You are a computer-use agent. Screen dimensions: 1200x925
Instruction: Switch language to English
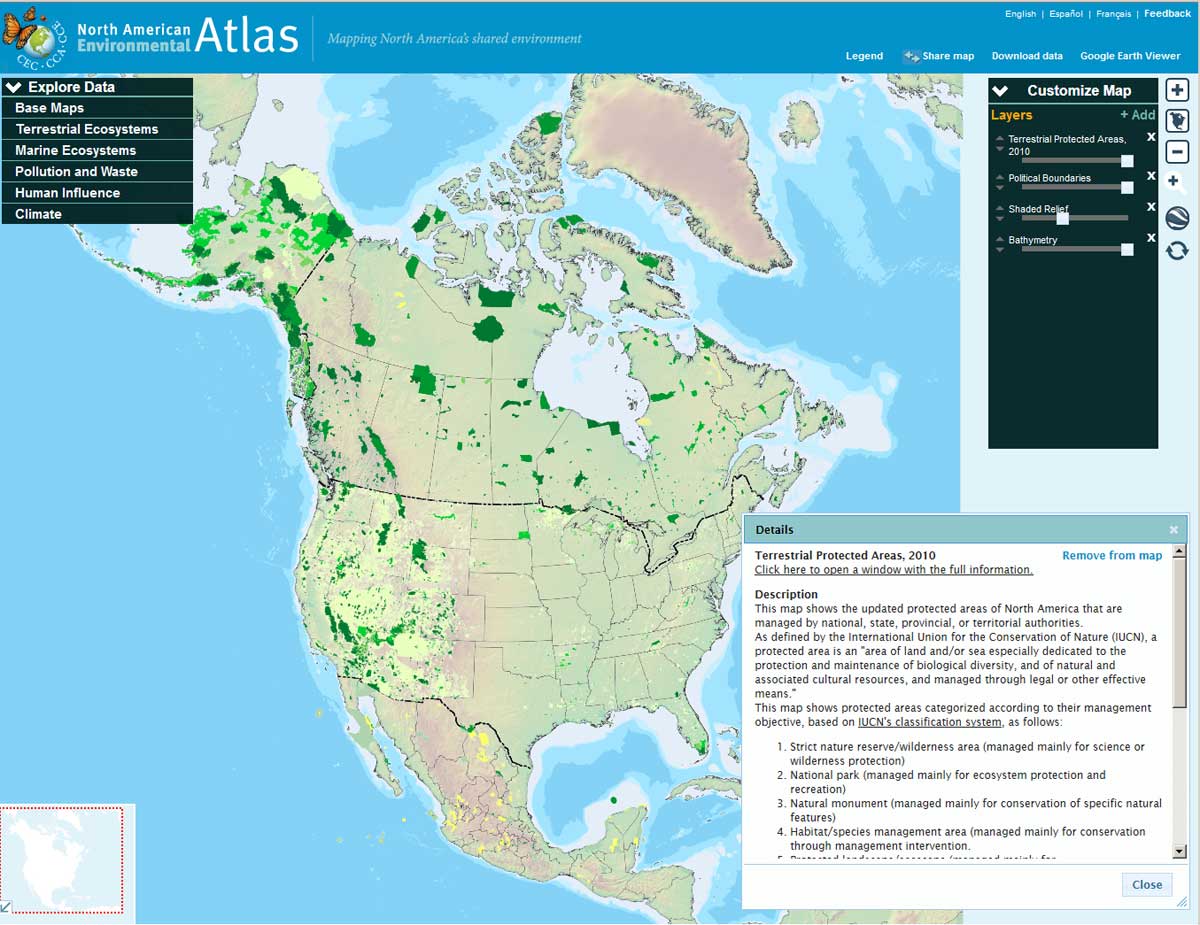point(1020,14)
